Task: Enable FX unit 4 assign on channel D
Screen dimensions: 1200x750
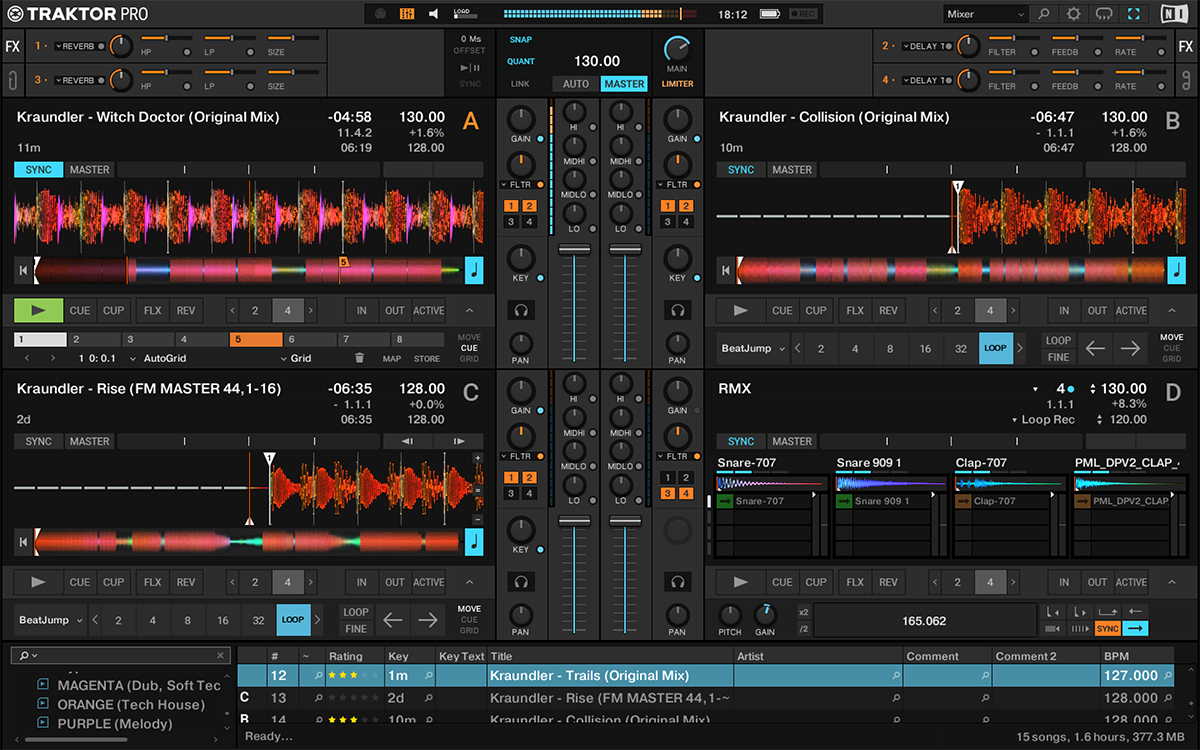Action: coord(685,493)
